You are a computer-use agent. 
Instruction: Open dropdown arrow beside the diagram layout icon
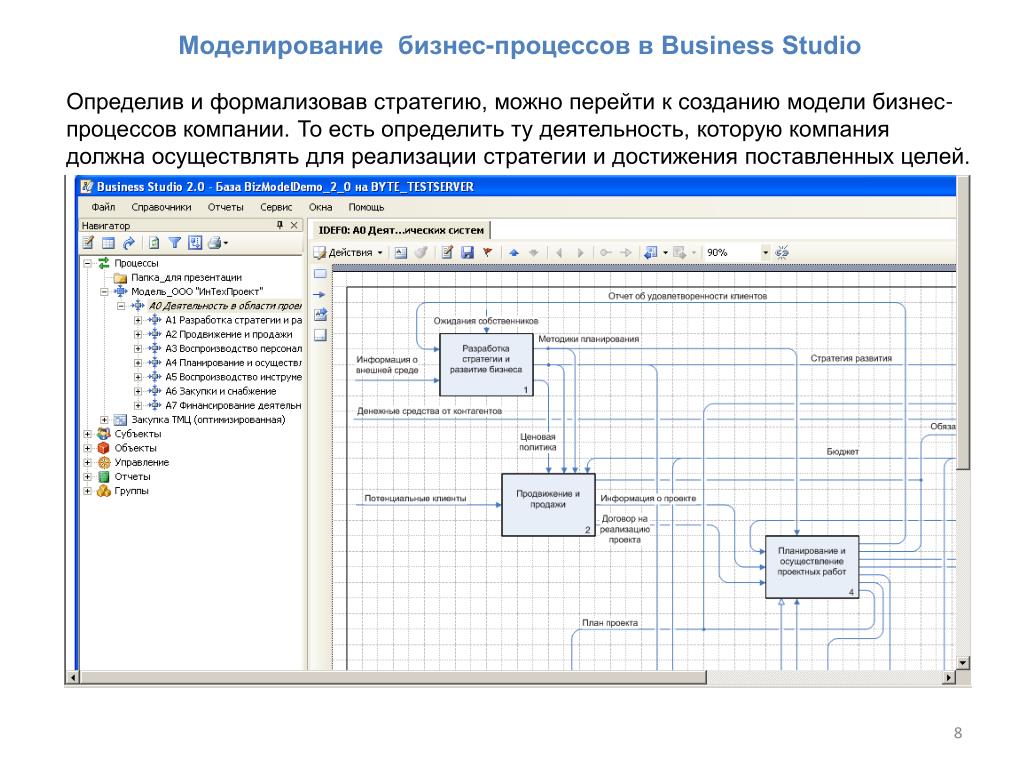pos(665,253)
